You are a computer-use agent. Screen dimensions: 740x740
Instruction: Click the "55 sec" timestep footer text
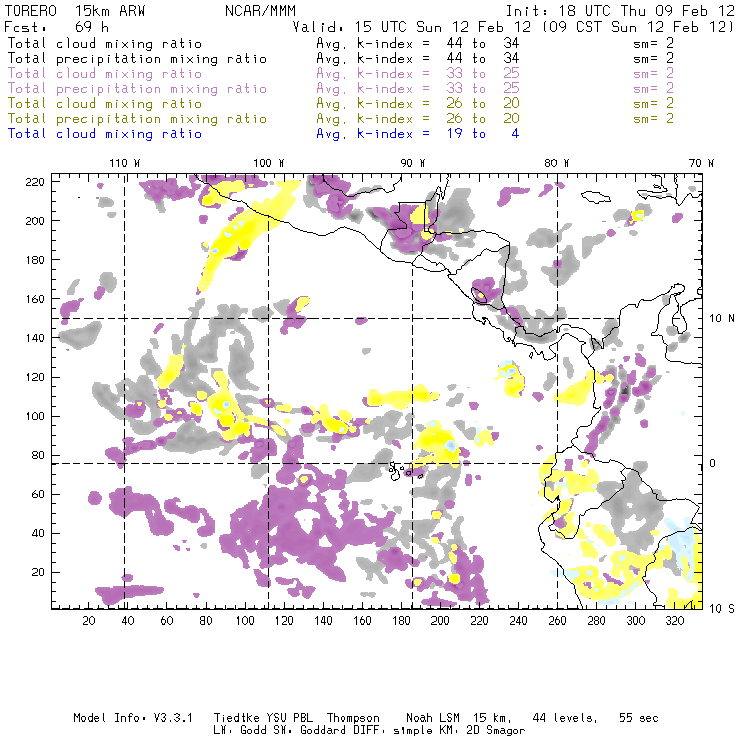(639, 718)
